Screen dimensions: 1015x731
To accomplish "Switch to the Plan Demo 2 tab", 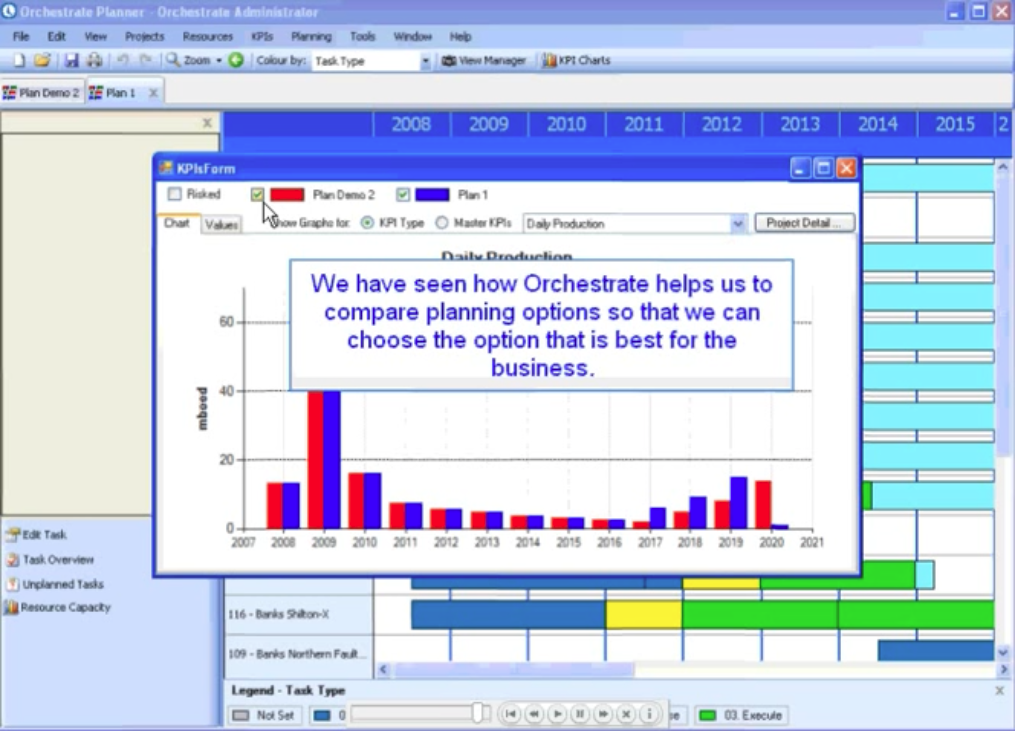I will 41,93.
